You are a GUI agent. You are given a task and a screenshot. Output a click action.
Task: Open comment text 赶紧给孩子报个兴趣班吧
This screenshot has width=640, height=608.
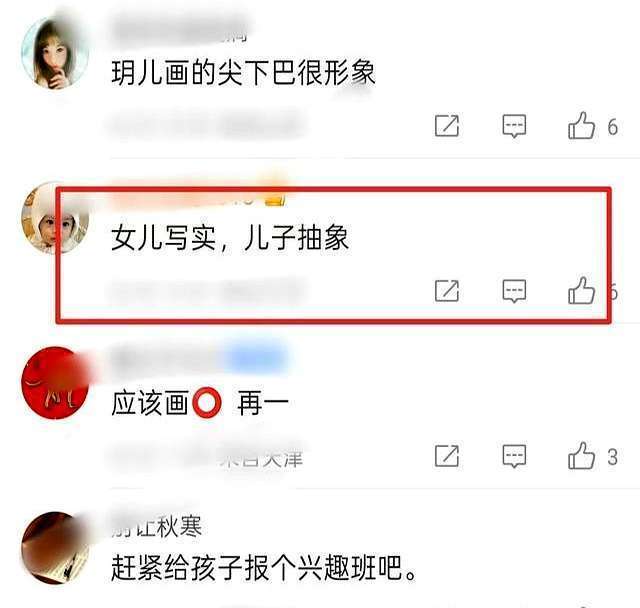[x=264, y=568]
